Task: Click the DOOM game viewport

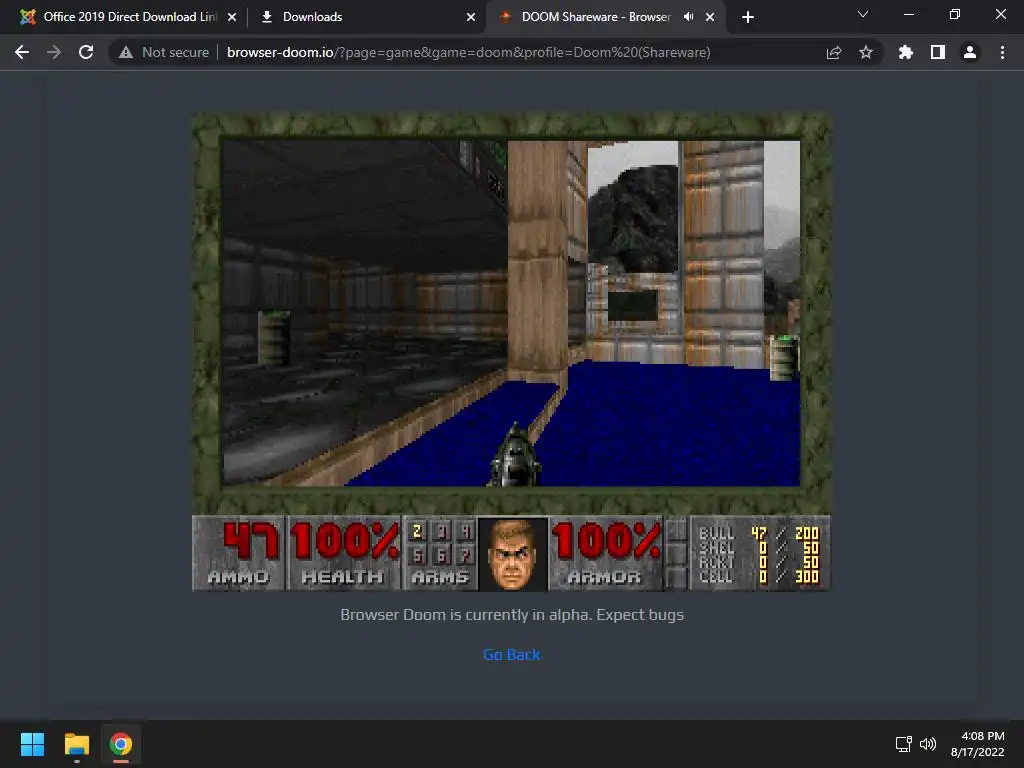Action: [511, 313]
